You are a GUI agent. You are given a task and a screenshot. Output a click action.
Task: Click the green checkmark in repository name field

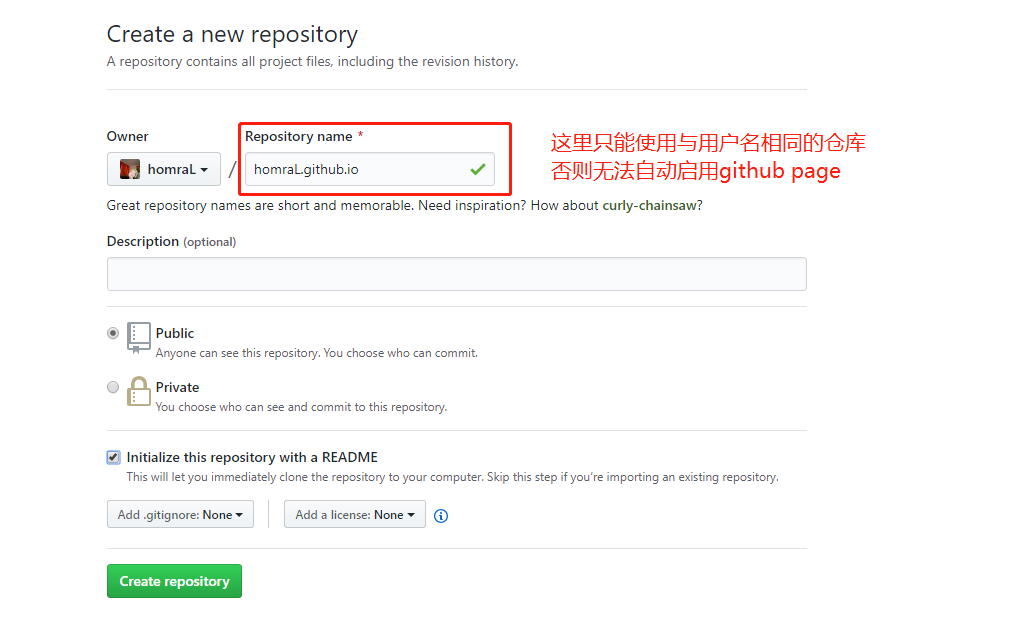point(478,169)
